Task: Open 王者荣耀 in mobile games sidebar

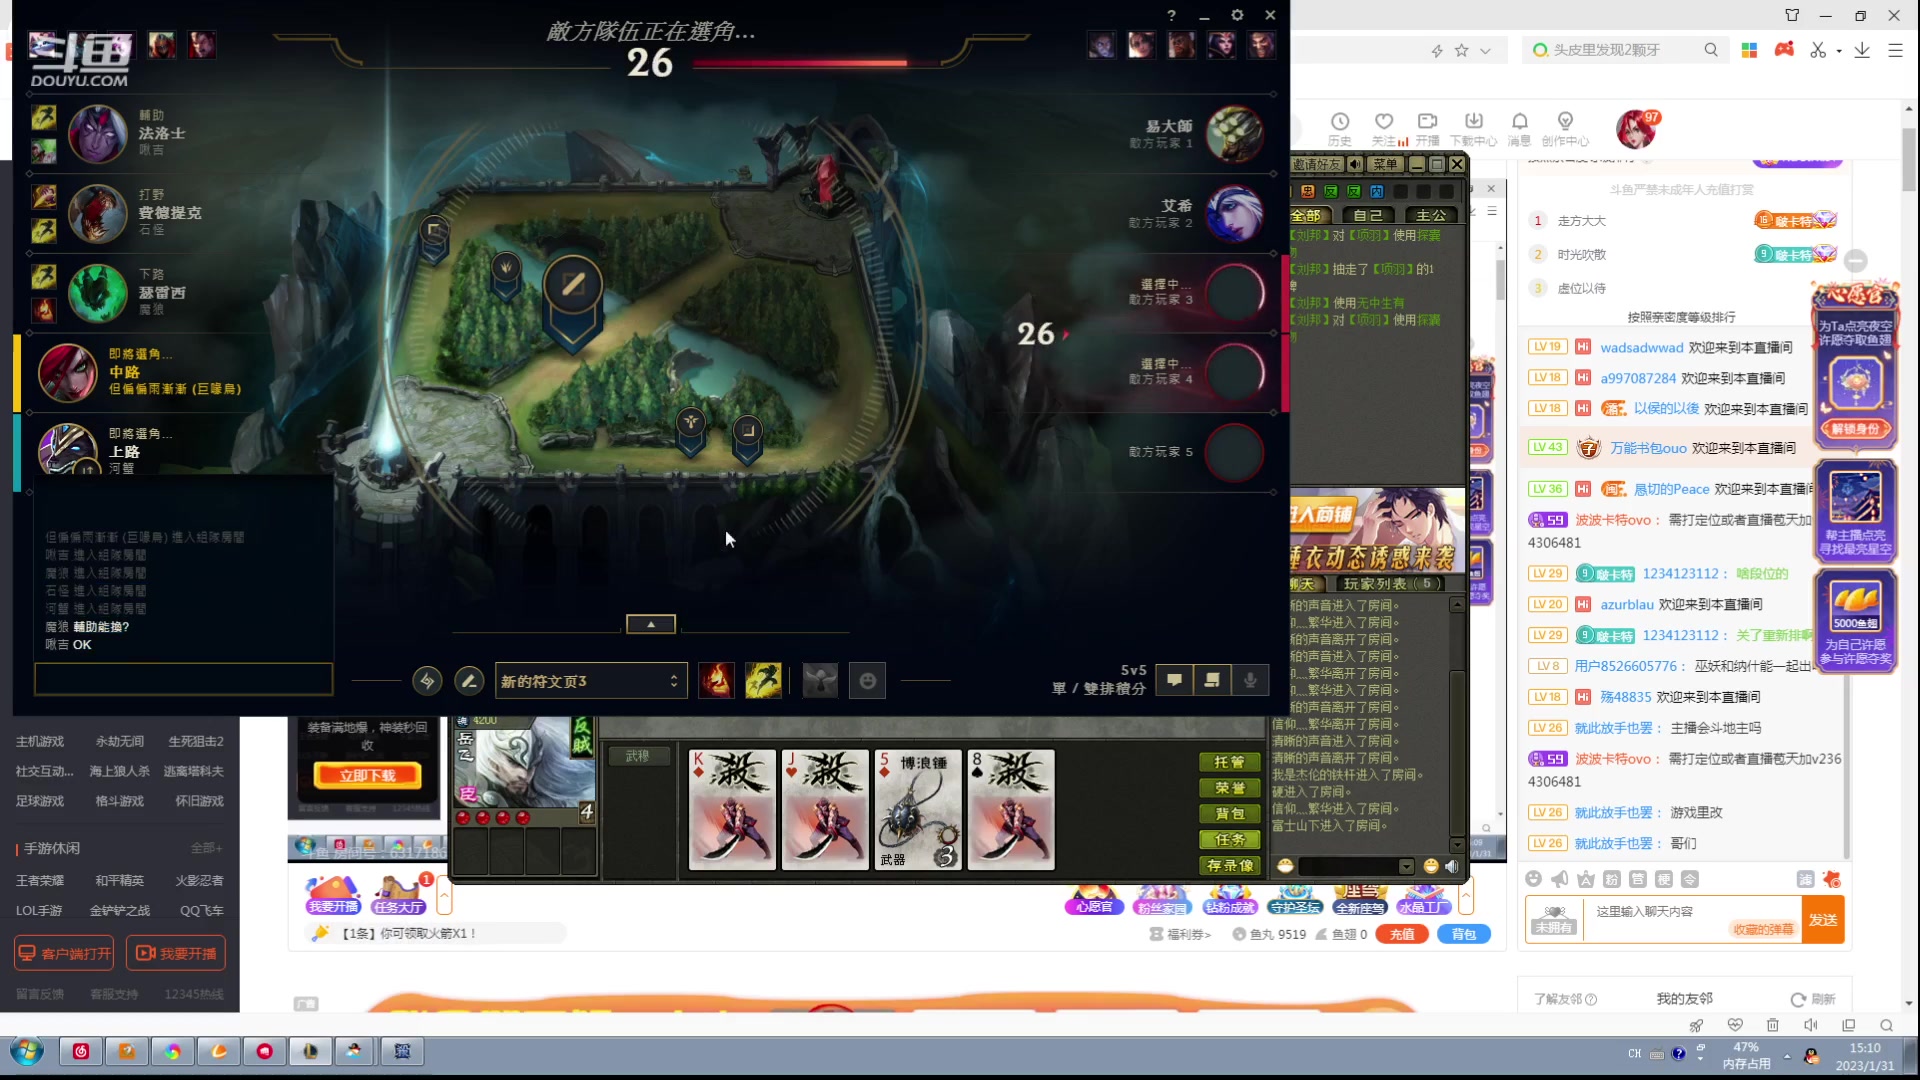Action: coord(40,880)
